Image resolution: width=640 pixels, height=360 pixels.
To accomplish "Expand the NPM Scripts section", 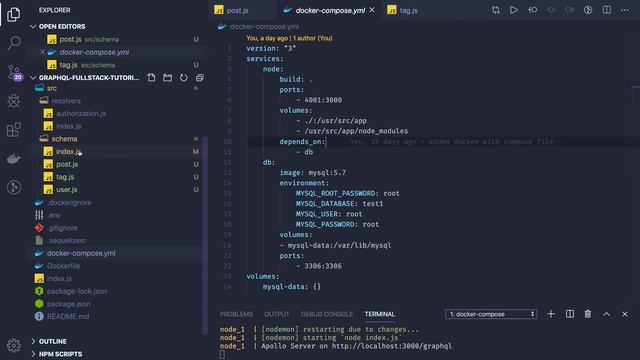I will click(33, 354).
